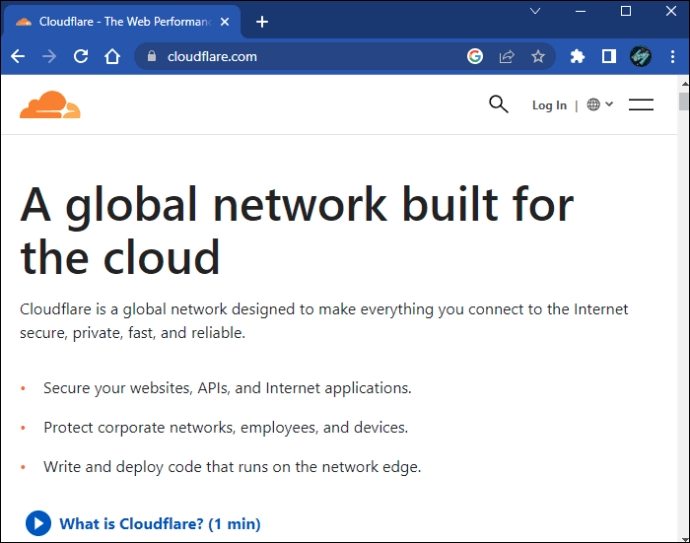Open the What is Cloudflare? (1 min) link

tap(160, 524)
